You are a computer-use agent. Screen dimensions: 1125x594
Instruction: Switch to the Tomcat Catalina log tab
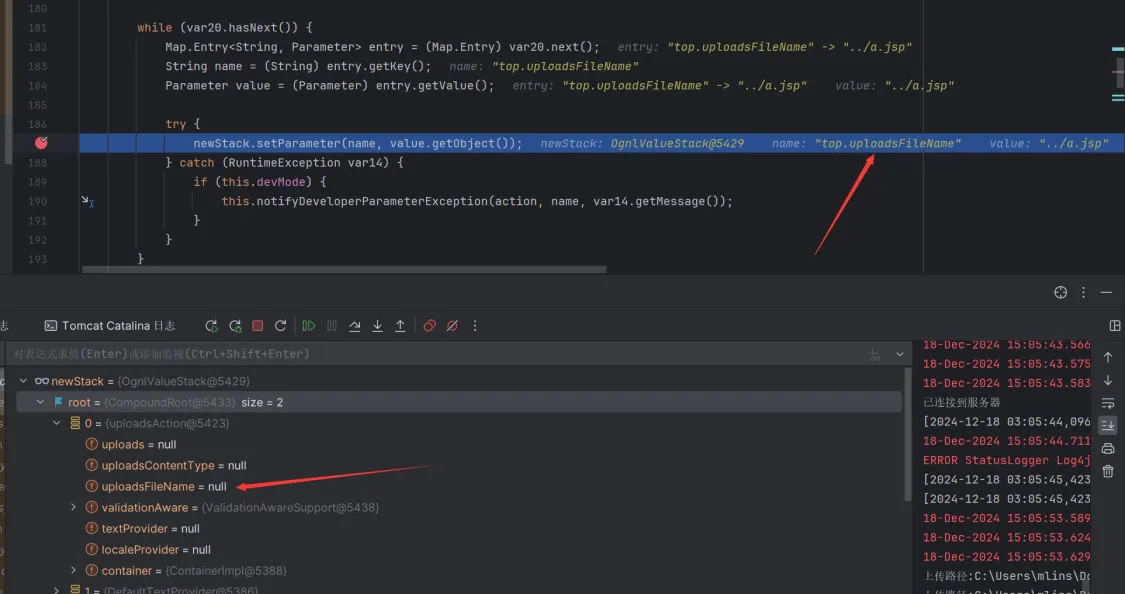pos(110,326)
